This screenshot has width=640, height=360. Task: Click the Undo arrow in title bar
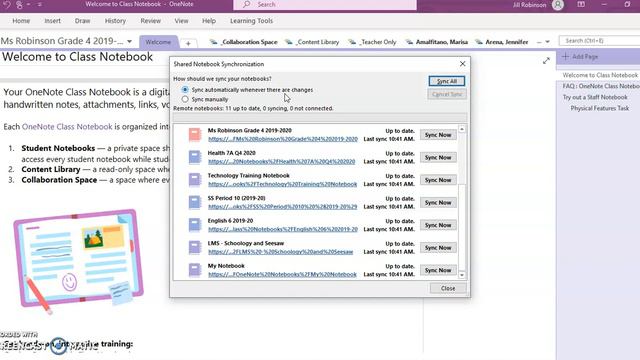click(7, 4)
